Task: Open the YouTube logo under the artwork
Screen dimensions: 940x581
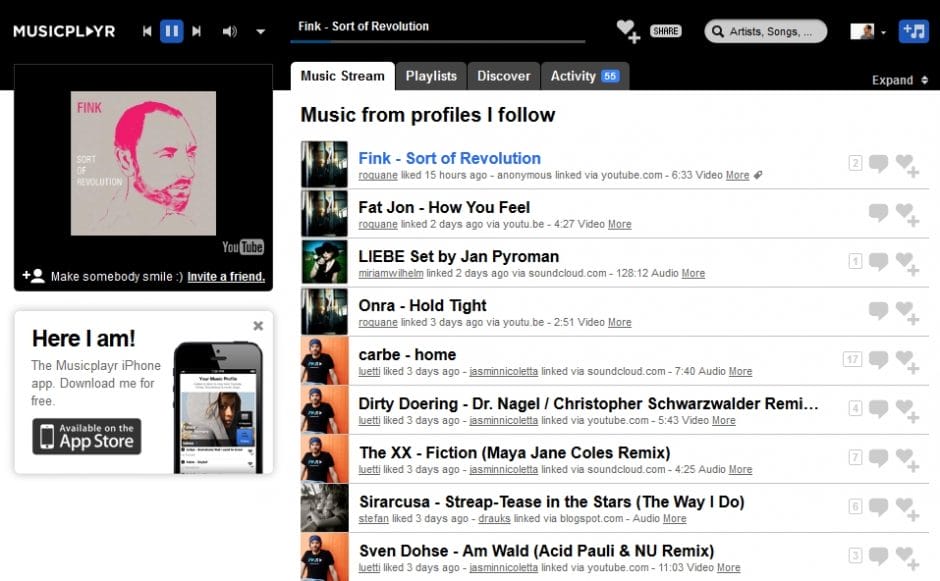Action: [x=243, y=247]
